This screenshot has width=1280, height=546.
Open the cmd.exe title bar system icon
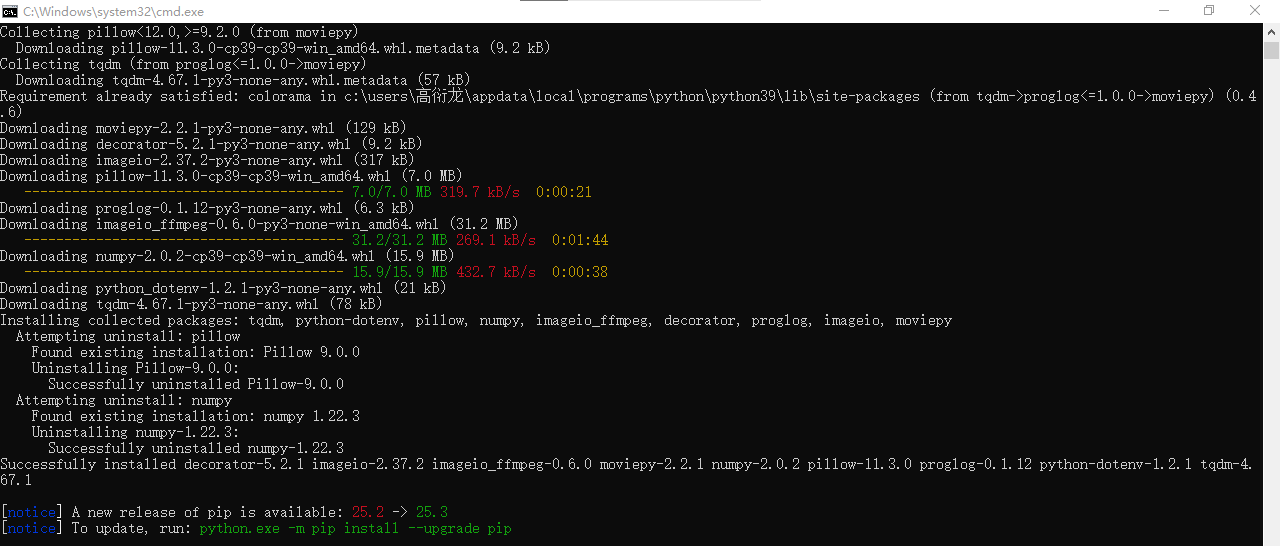[10, 10]
